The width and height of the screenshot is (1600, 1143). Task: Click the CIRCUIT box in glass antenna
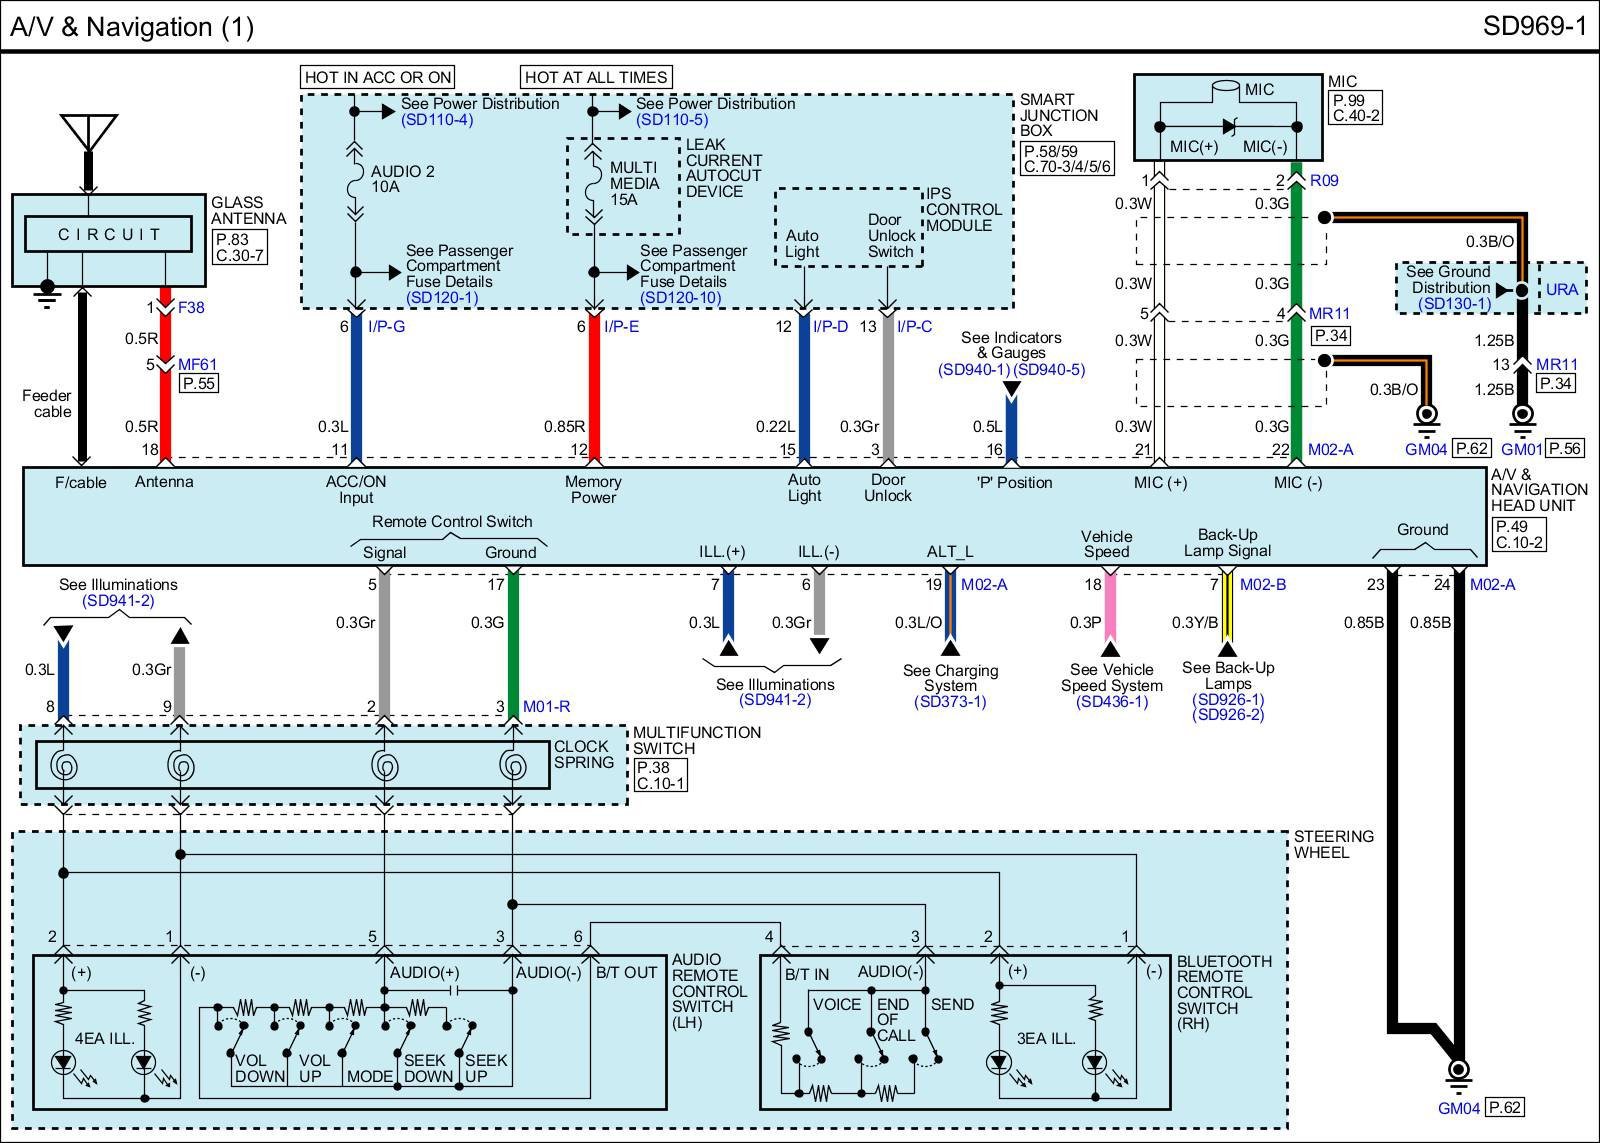pyautogui.click(x=109, y=234)
